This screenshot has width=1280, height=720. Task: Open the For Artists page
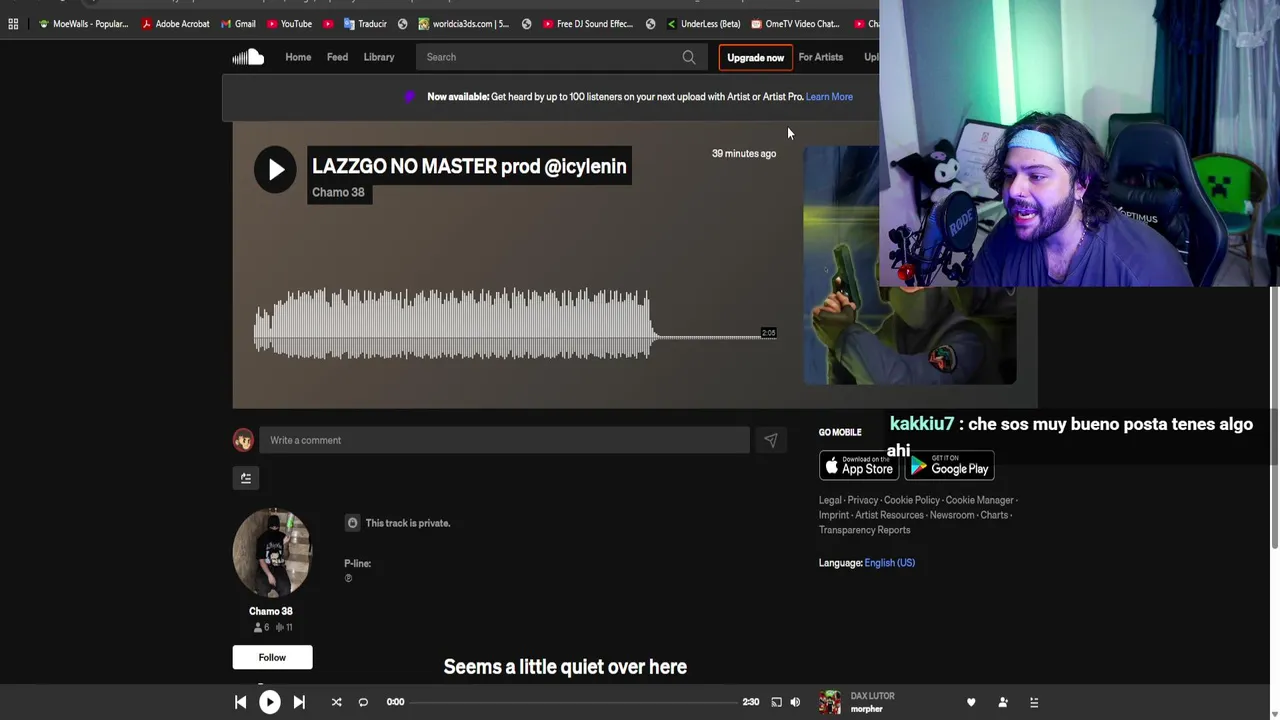820,57
